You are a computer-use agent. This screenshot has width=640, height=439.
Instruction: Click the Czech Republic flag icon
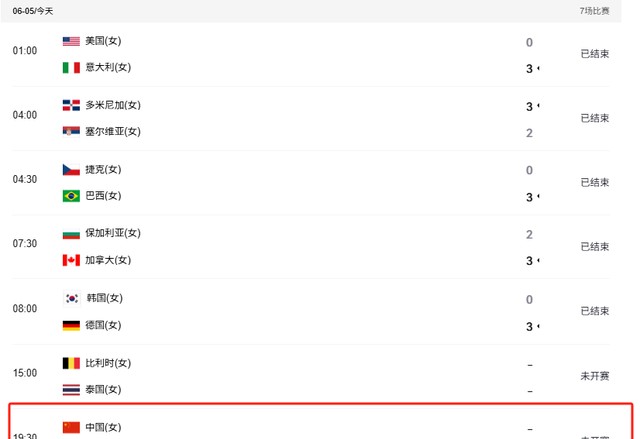(71, 170)
